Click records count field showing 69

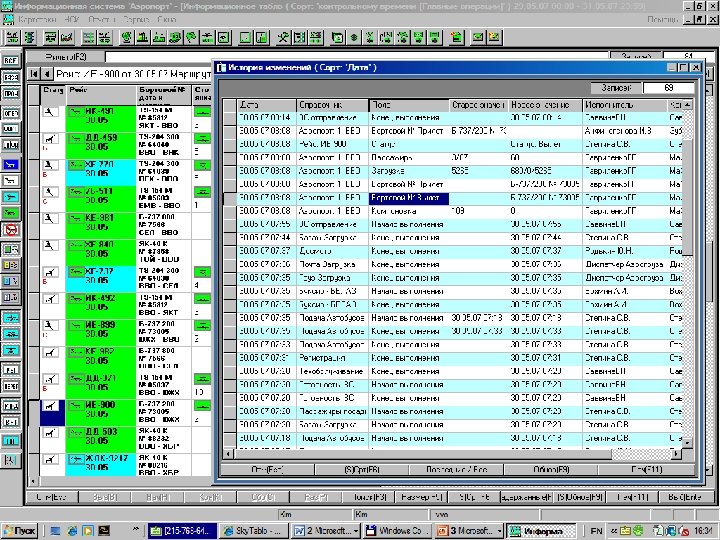tap(669, 88)
